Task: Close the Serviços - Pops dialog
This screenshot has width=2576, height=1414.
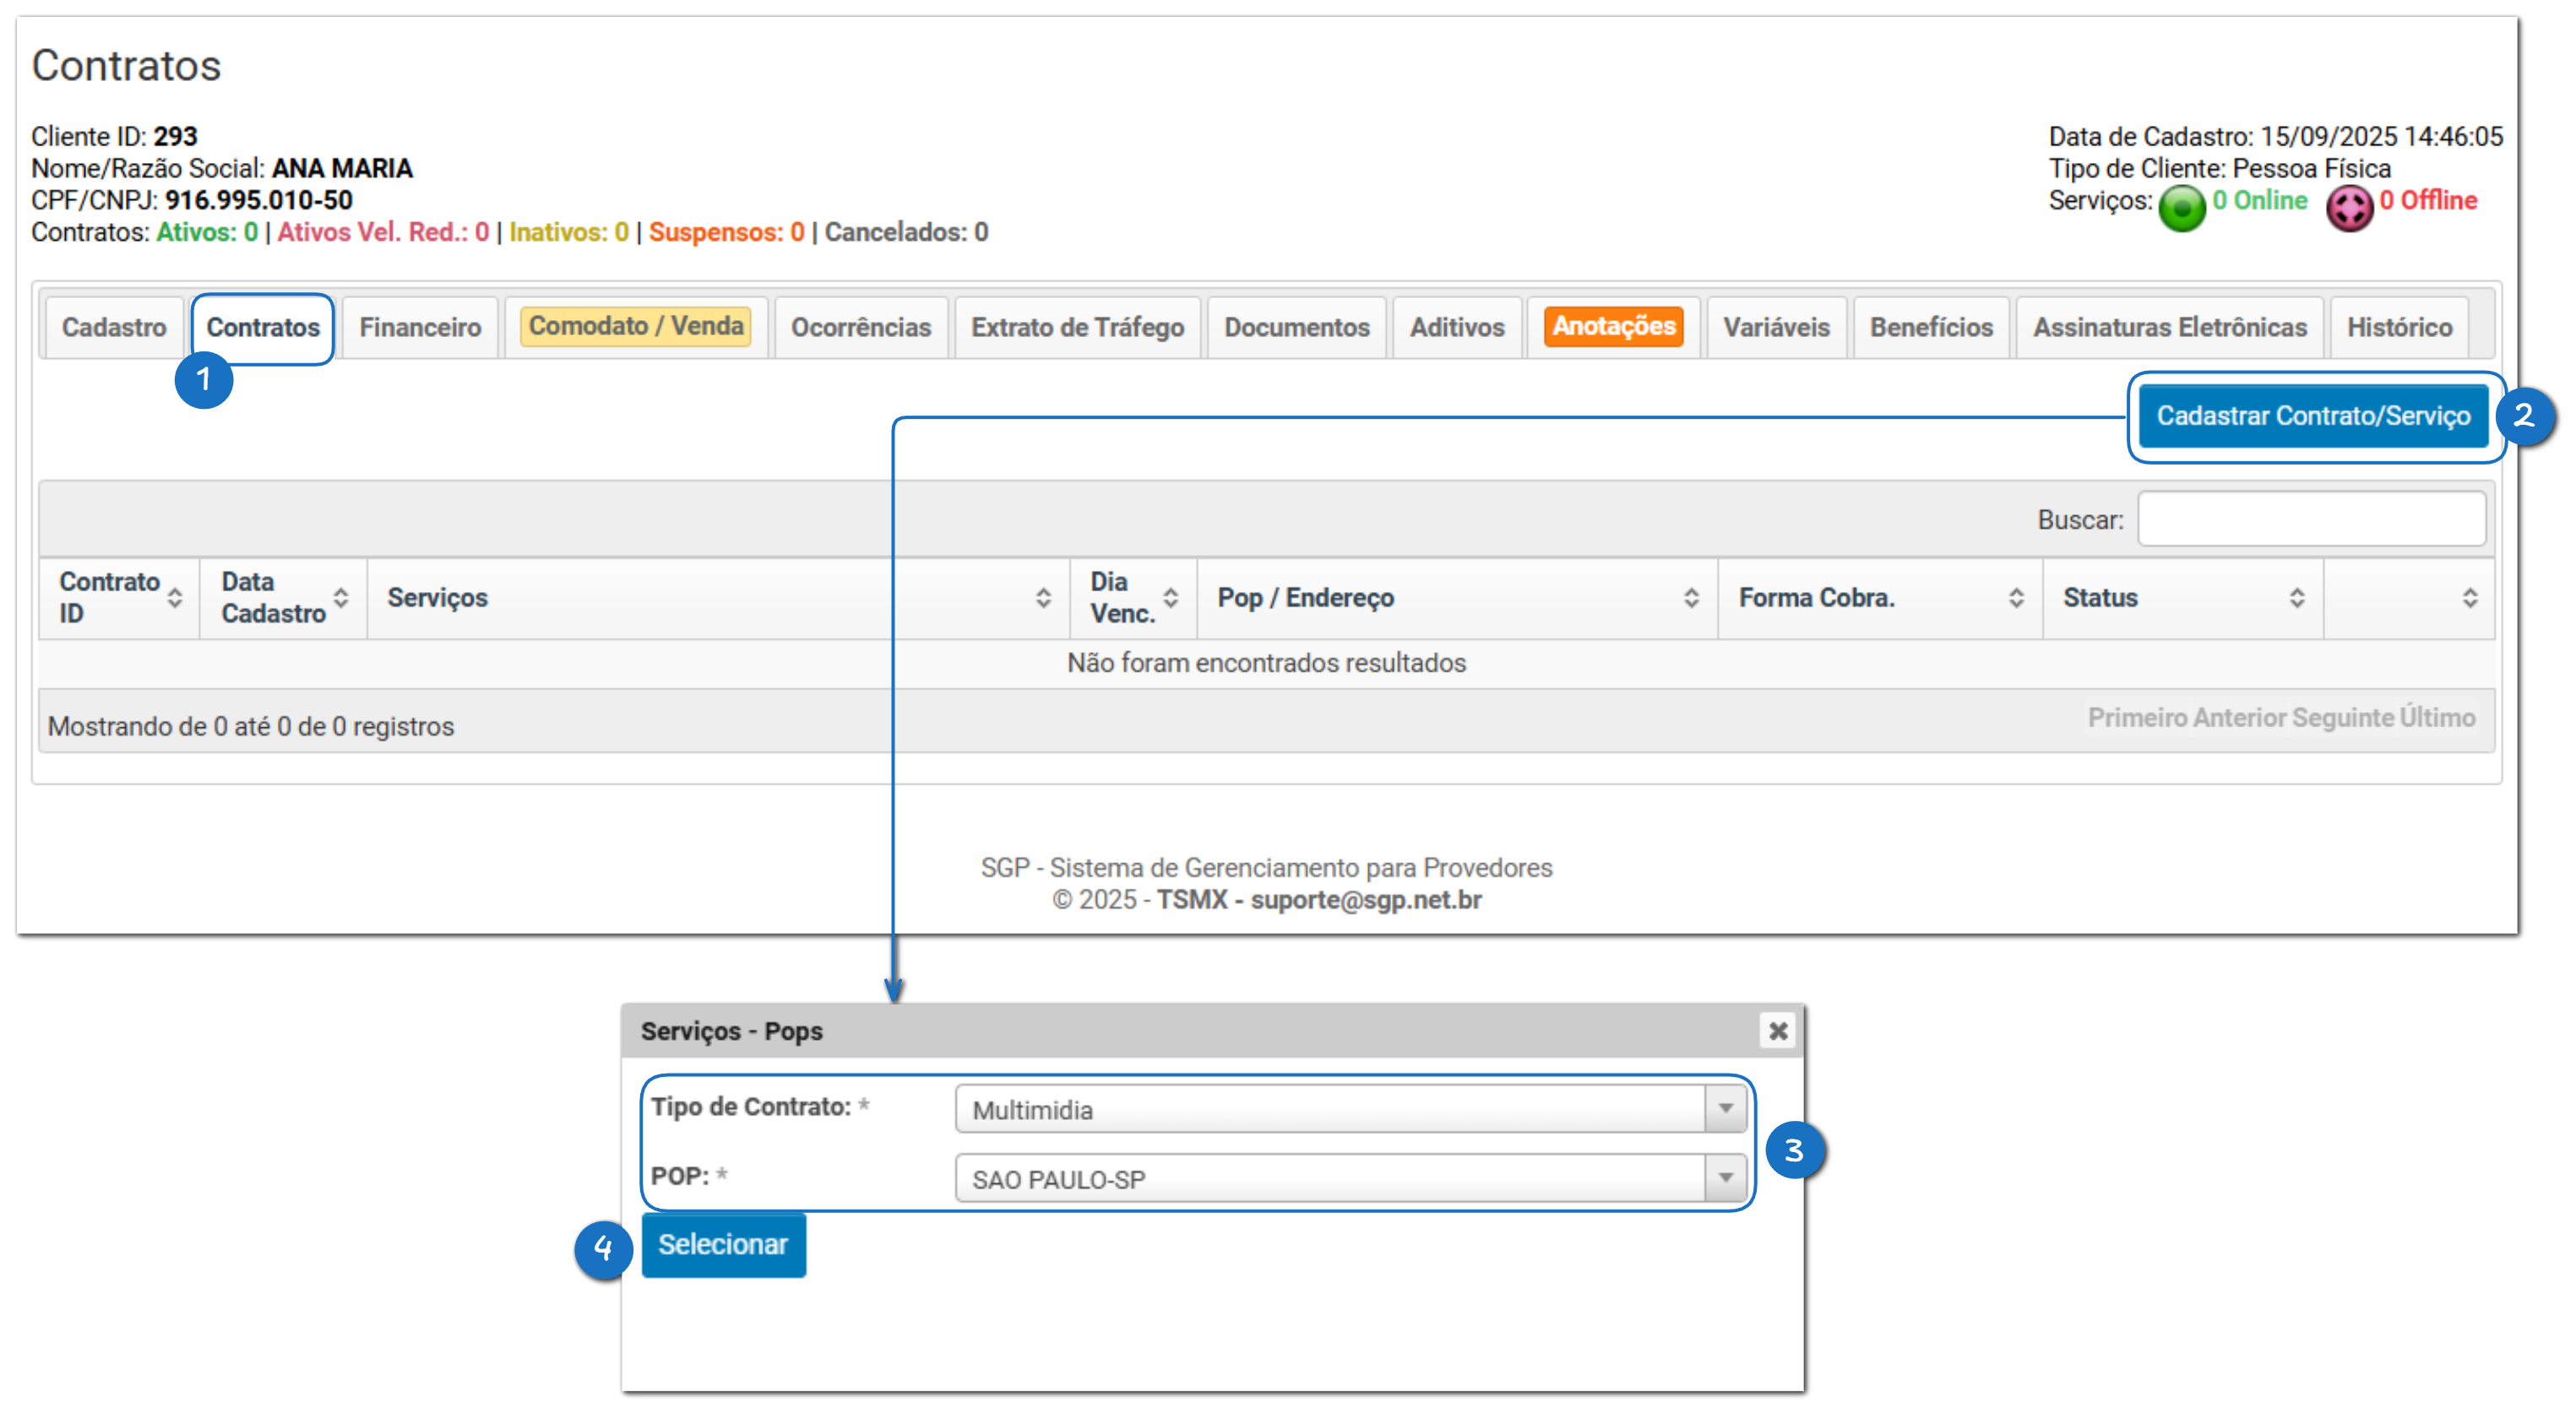Action: [x=1777, y=1030]
